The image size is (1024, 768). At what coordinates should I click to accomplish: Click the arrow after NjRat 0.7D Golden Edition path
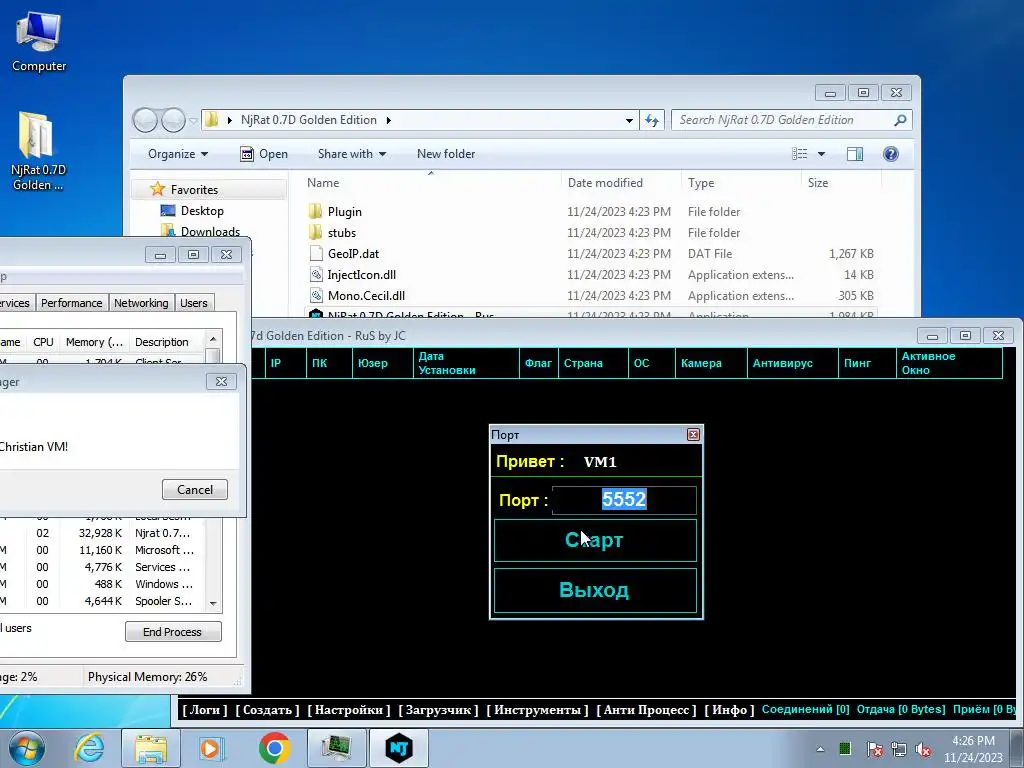click(x=389, y=120)
